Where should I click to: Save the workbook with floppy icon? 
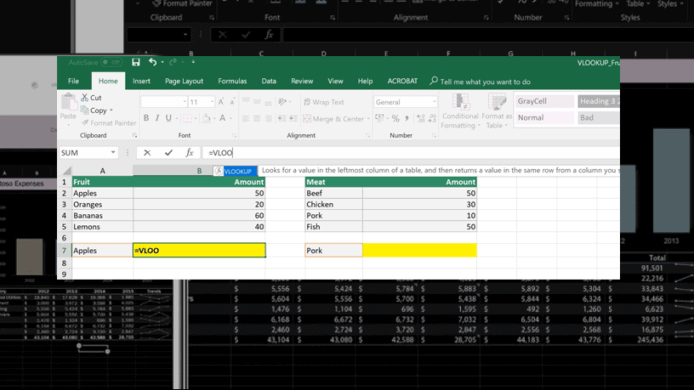pyautogui.click(x=136, y=62)
